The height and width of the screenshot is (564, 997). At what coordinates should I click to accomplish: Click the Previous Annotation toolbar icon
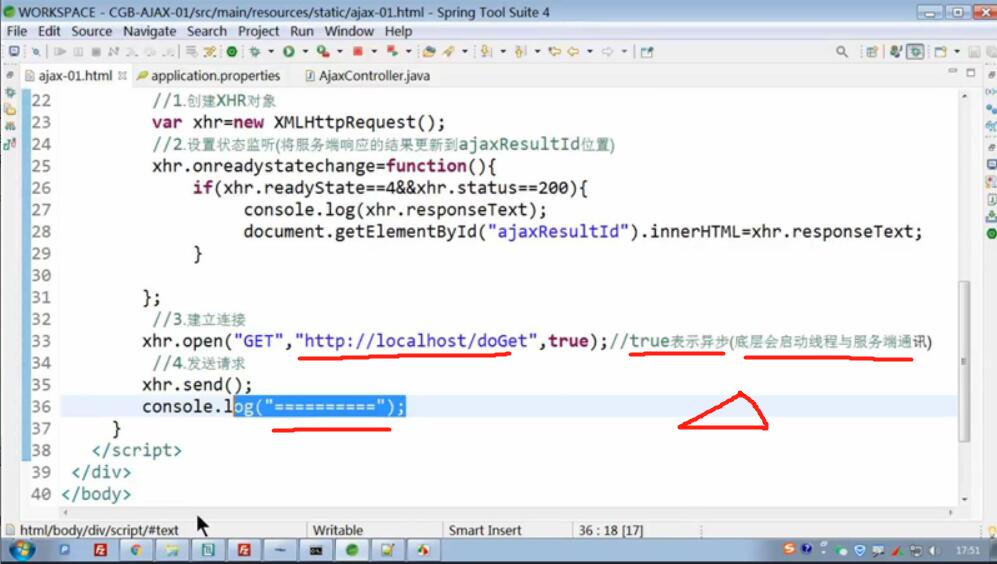[521, 52]
